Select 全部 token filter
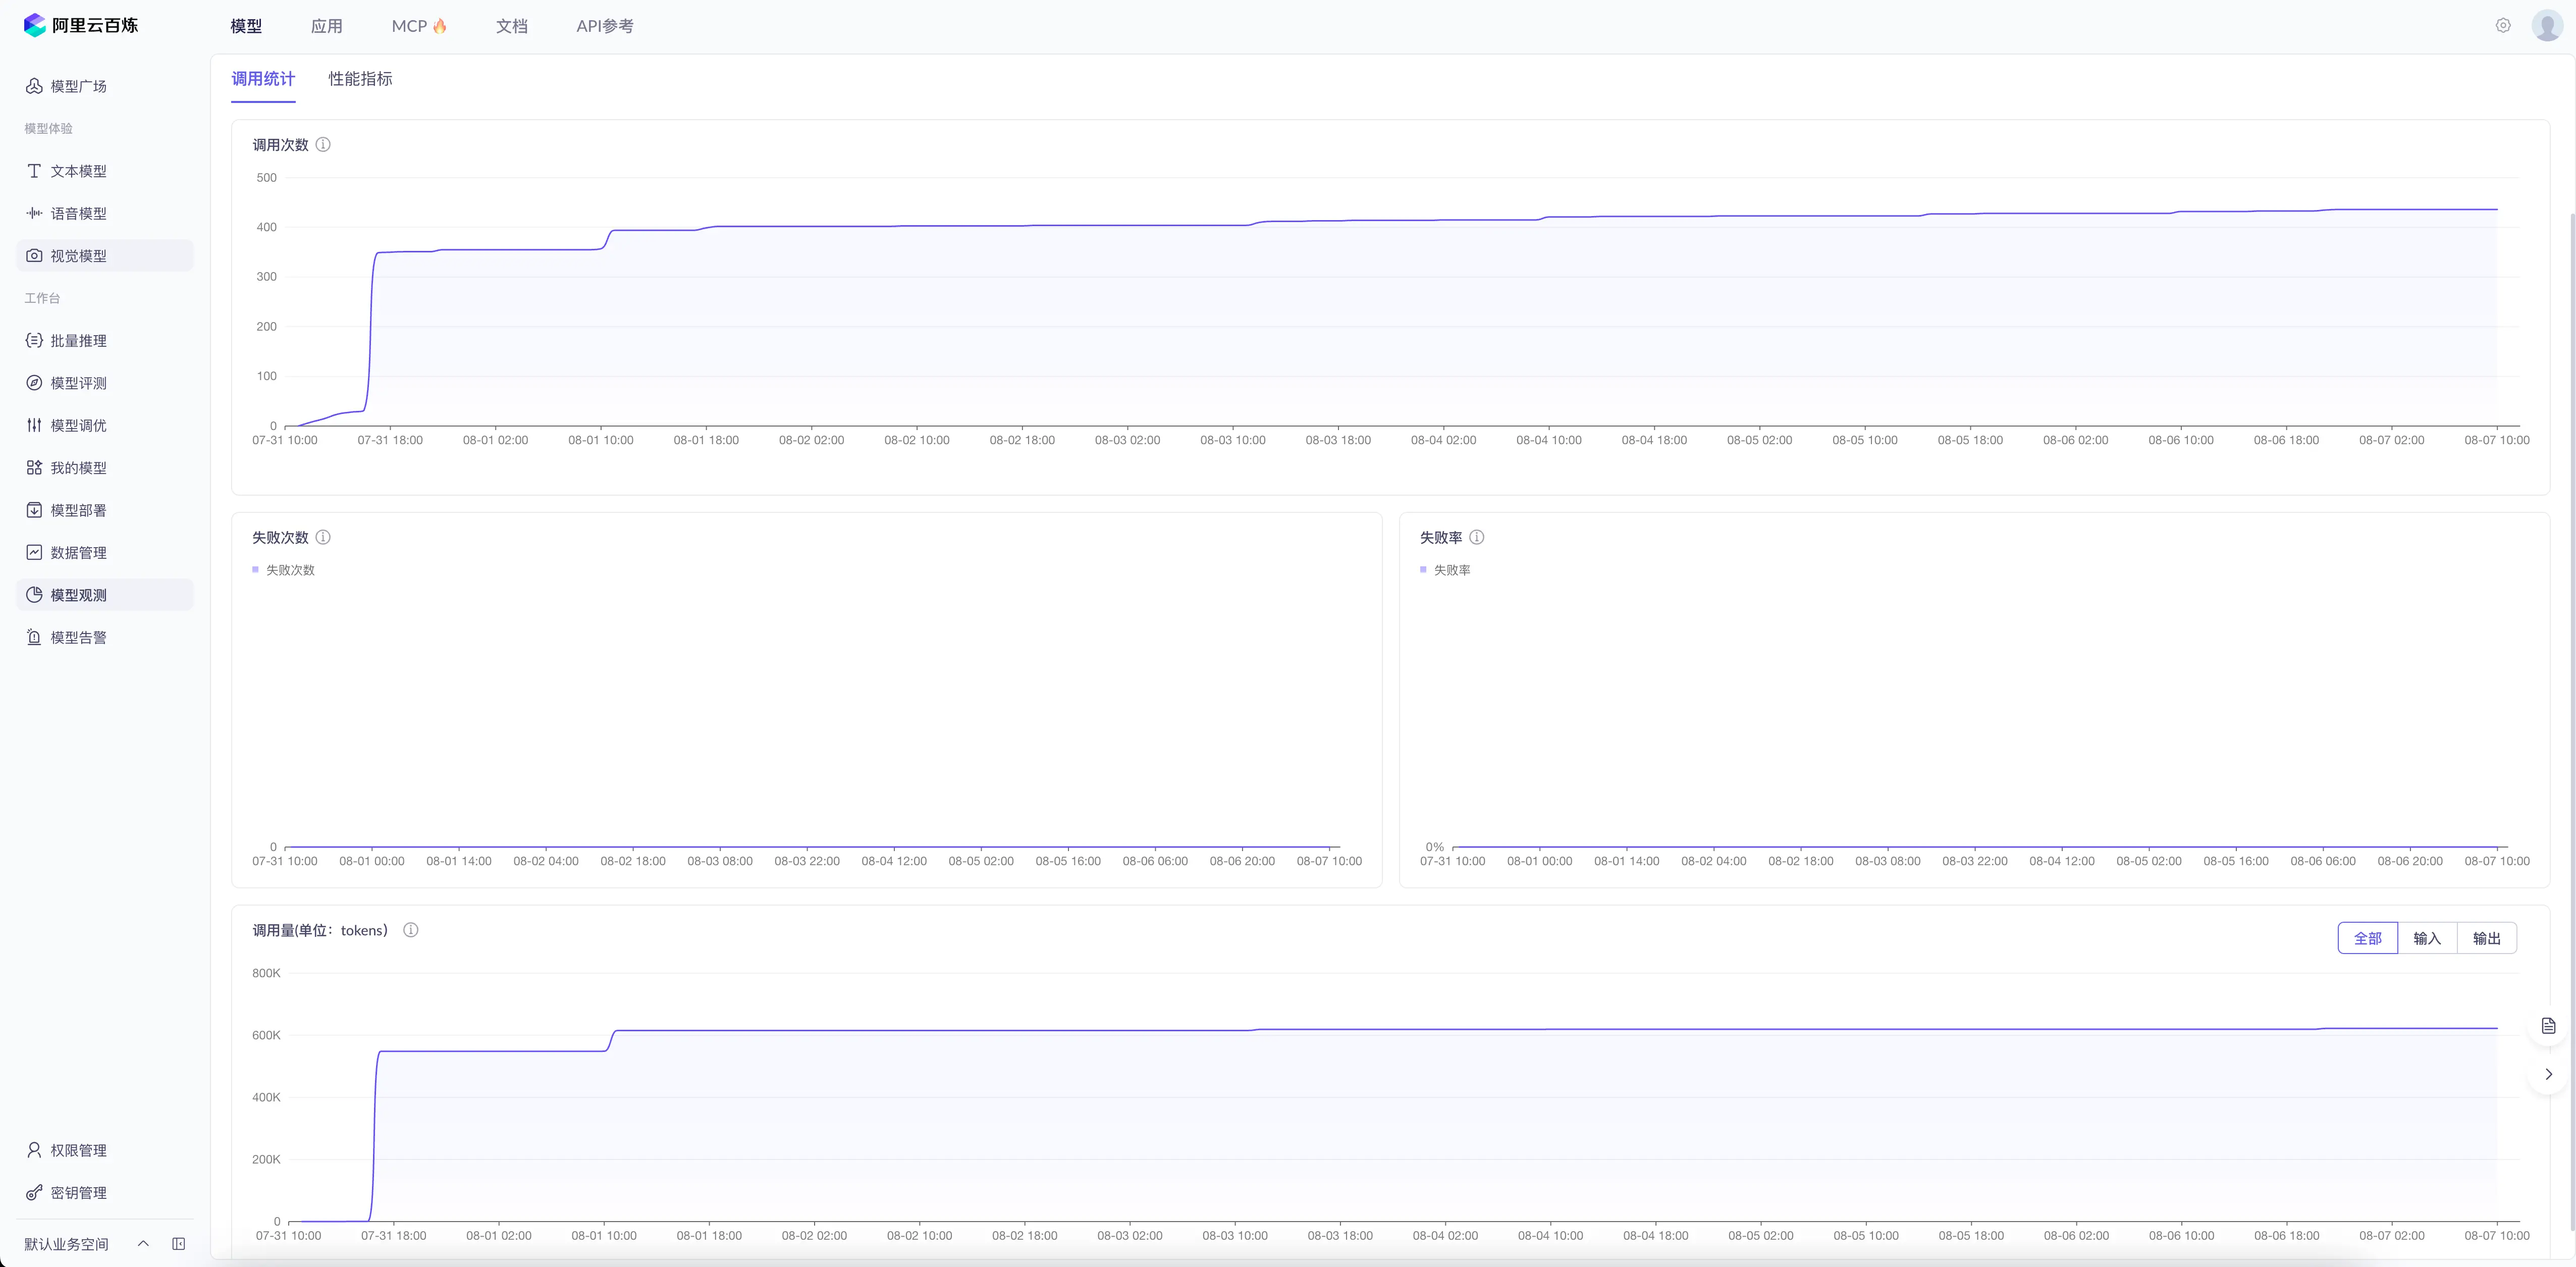Viewport: 2576px width, 1267px height. [x=2368, y=938]
